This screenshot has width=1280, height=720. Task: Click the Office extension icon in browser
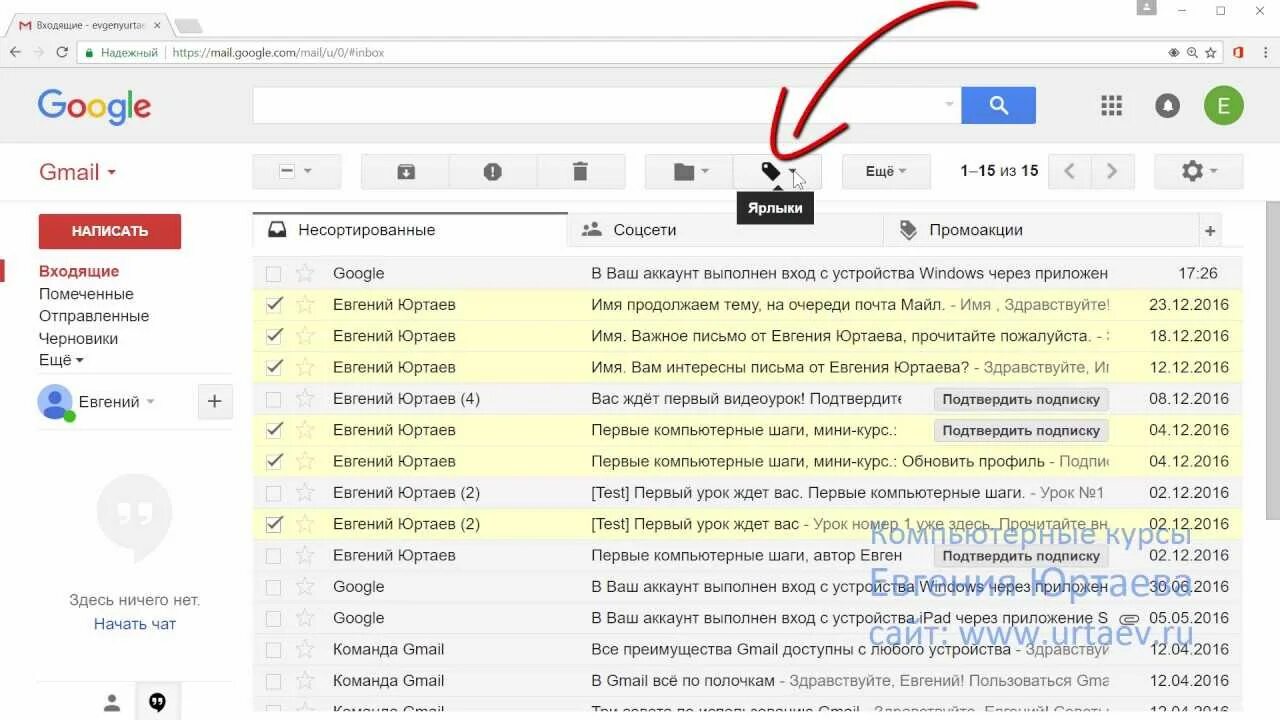pyautogui.click(x=1238, y=52)
